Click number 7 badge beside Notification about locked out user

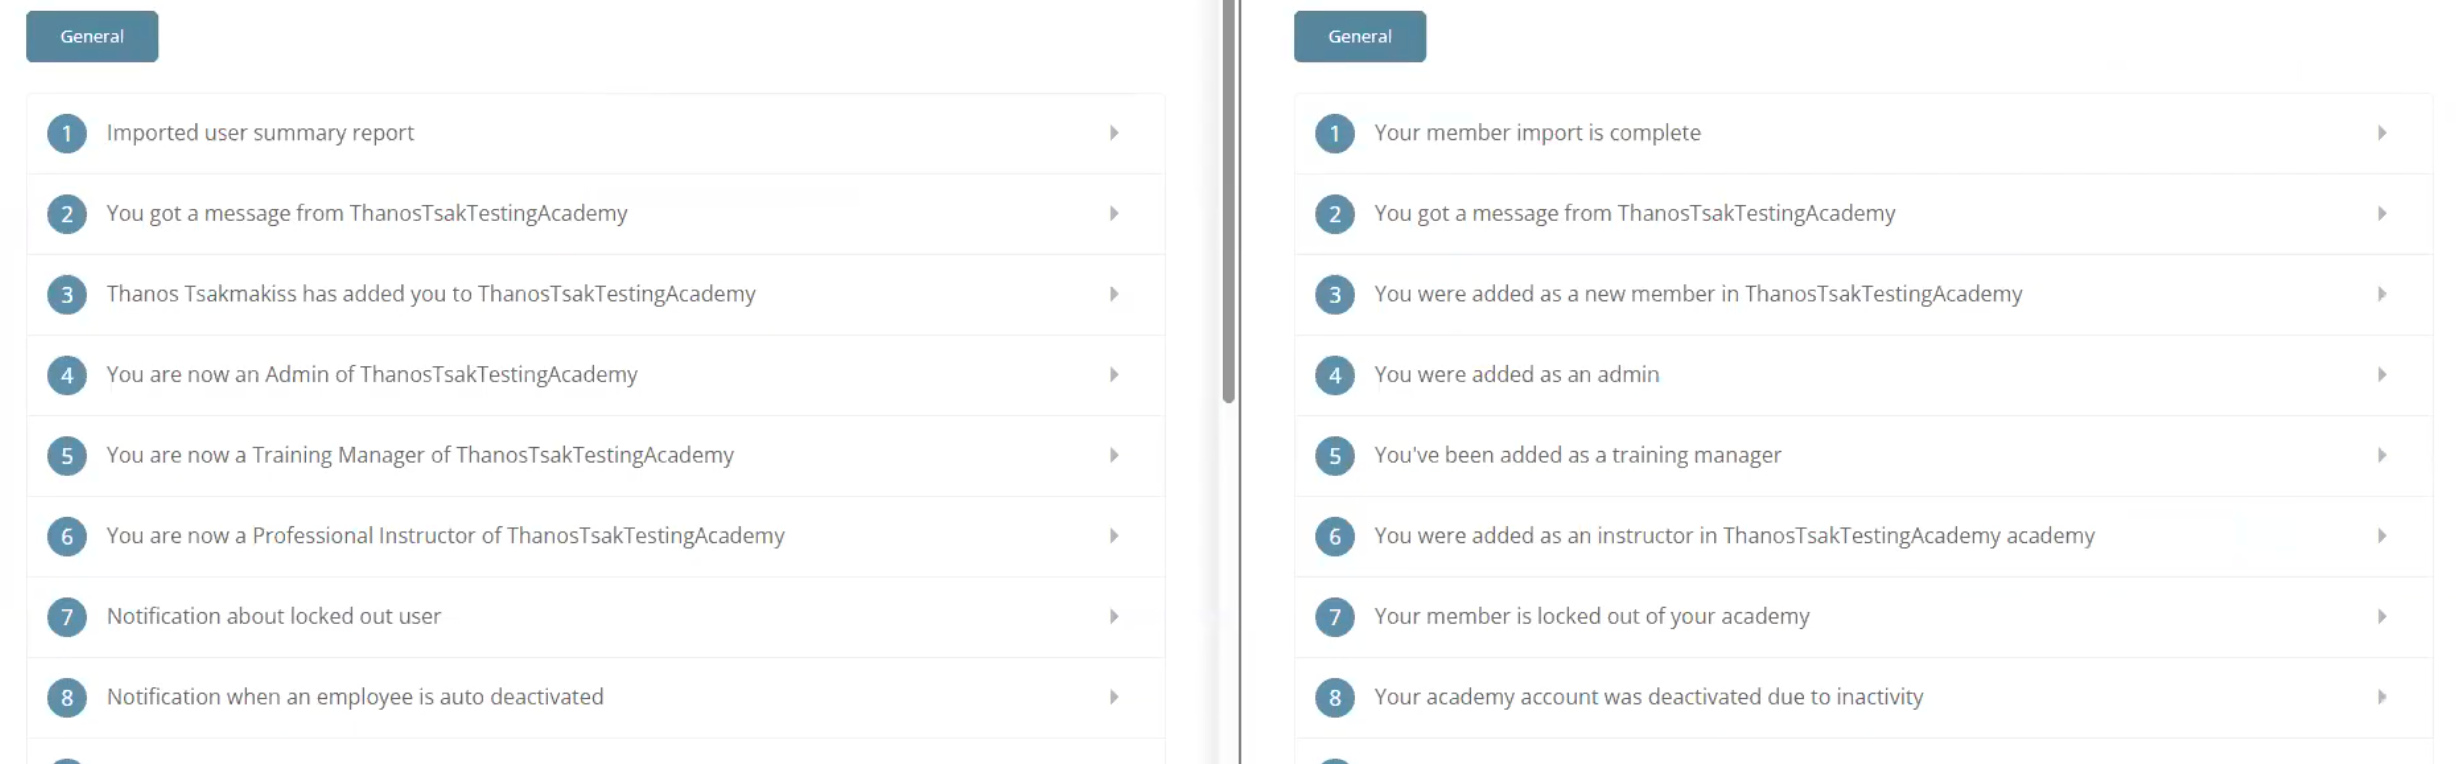click(67, 617)
